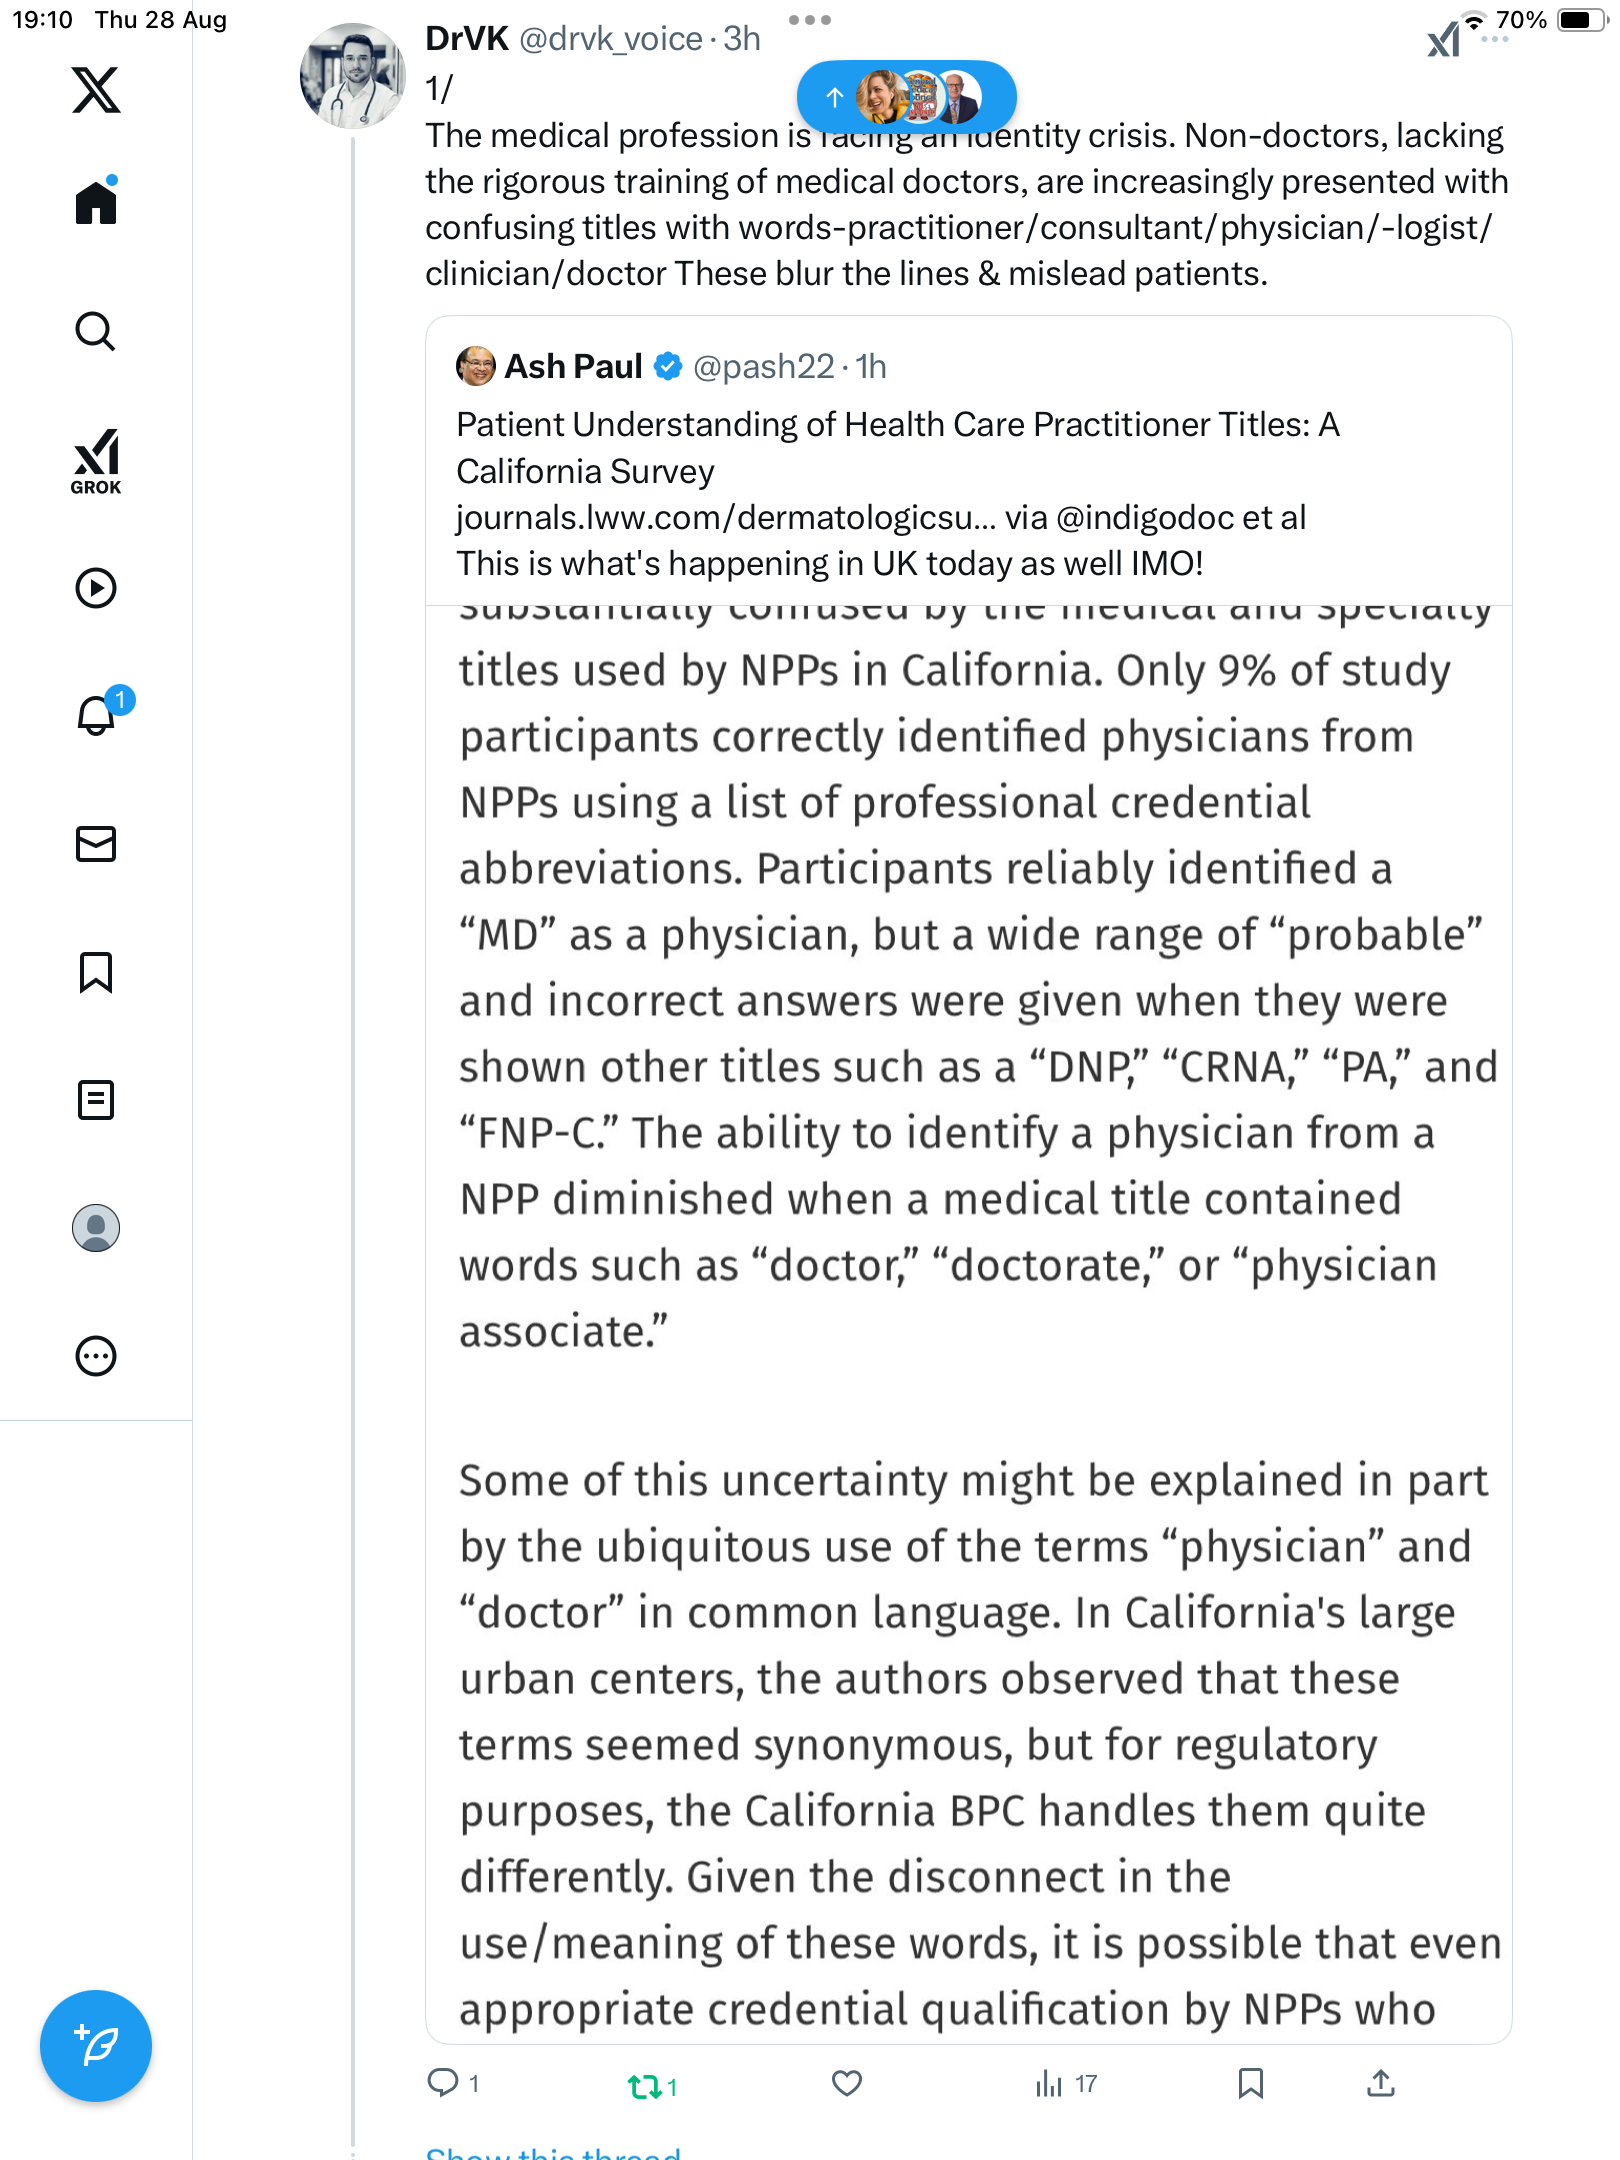Open the Video tab in the sidebar
Image resolution: width=1620 pixels, height=2160 pixels.
click(x=96, y=588)
